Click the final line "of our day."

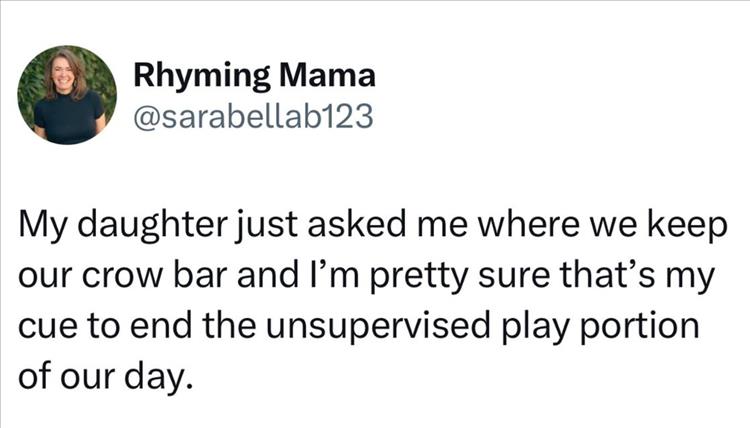pos(104,377)
